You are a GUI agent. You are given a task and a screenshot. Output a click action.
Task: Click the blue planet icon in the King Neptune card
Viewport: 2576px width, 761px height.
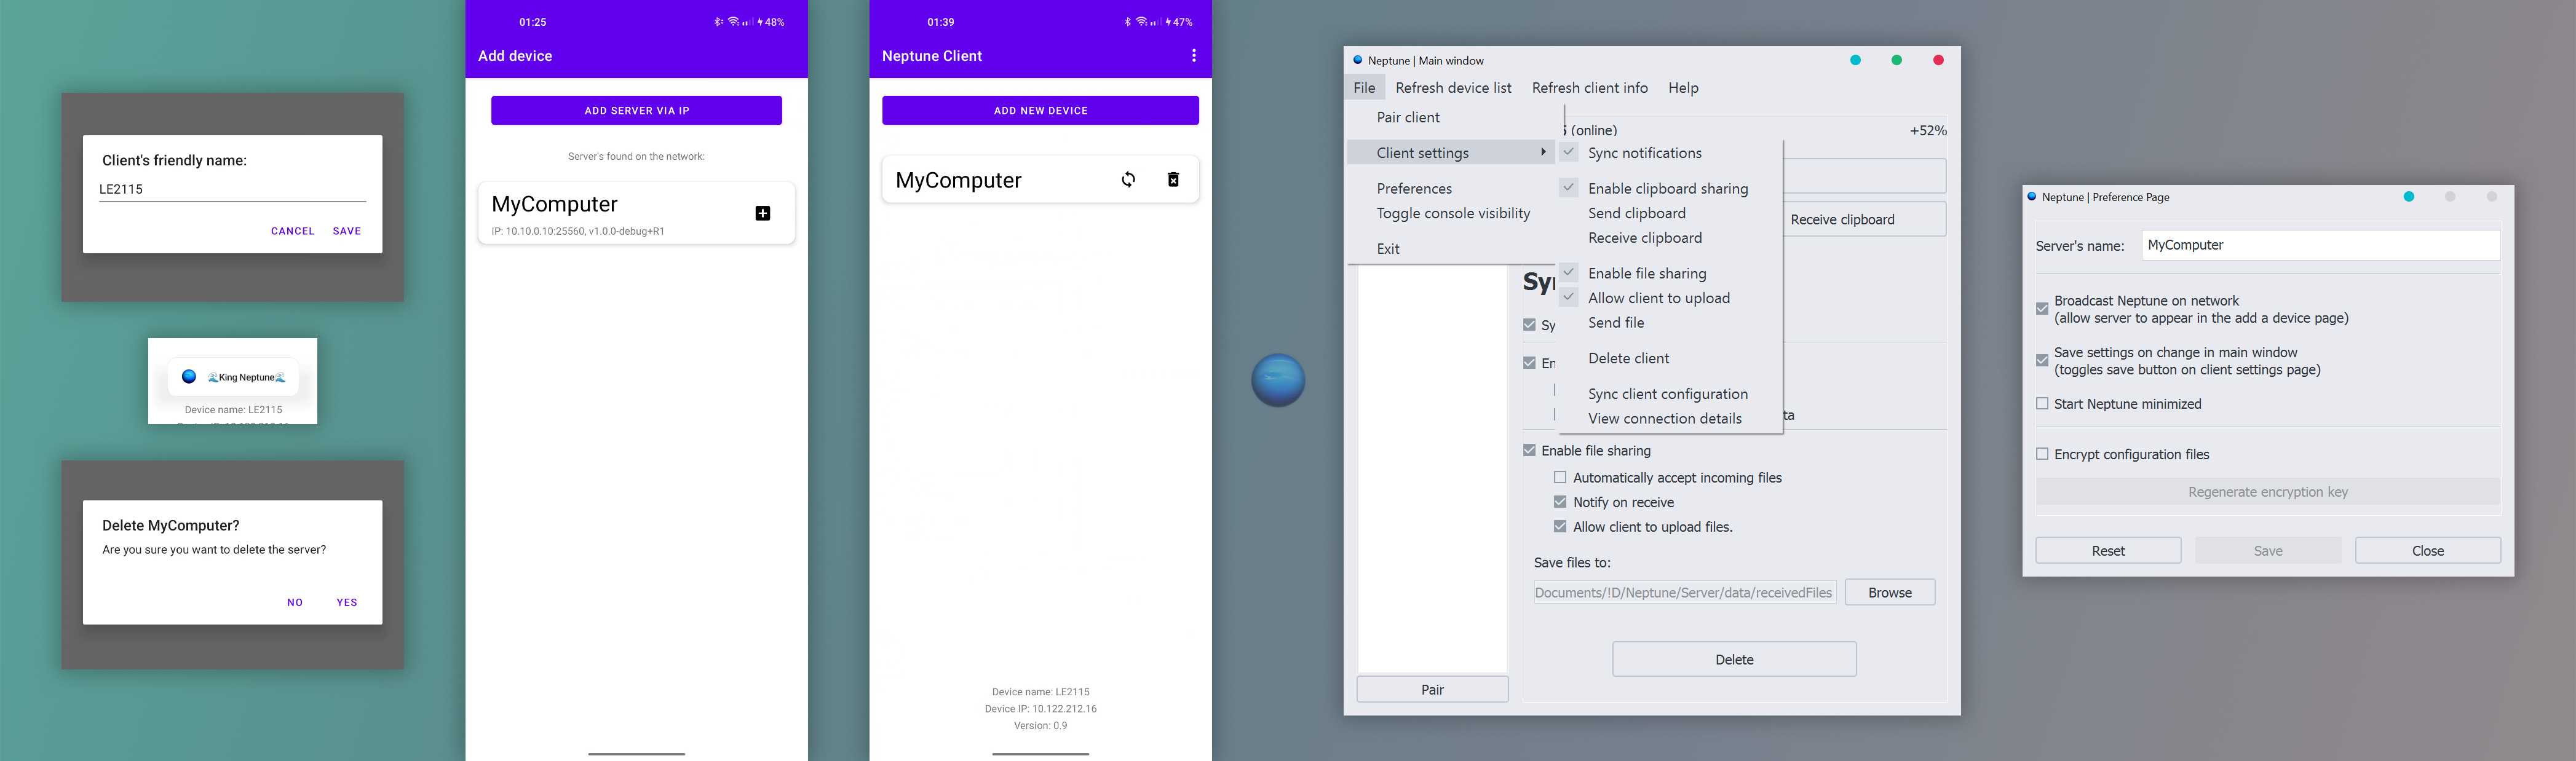[189, 377]
